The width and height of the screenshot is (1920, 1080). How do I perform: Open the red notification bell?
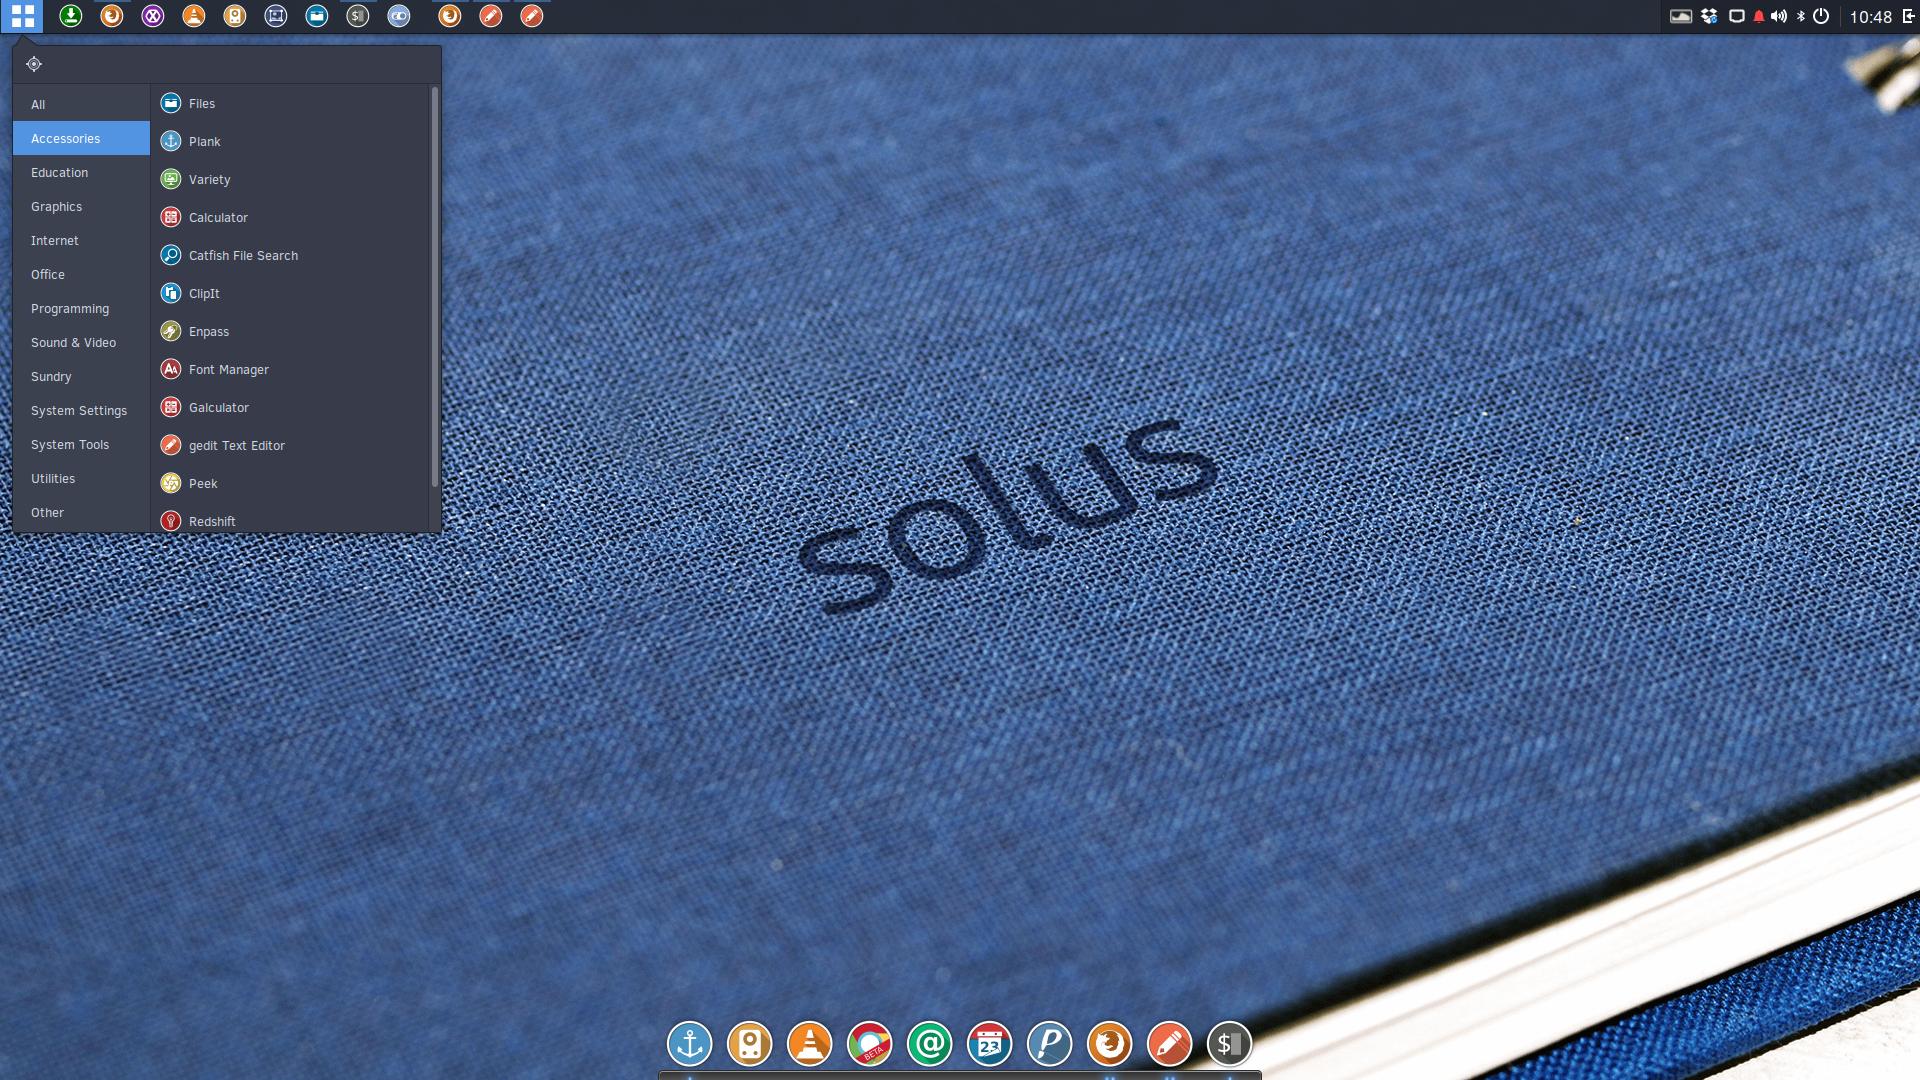tap(1758, 16)
